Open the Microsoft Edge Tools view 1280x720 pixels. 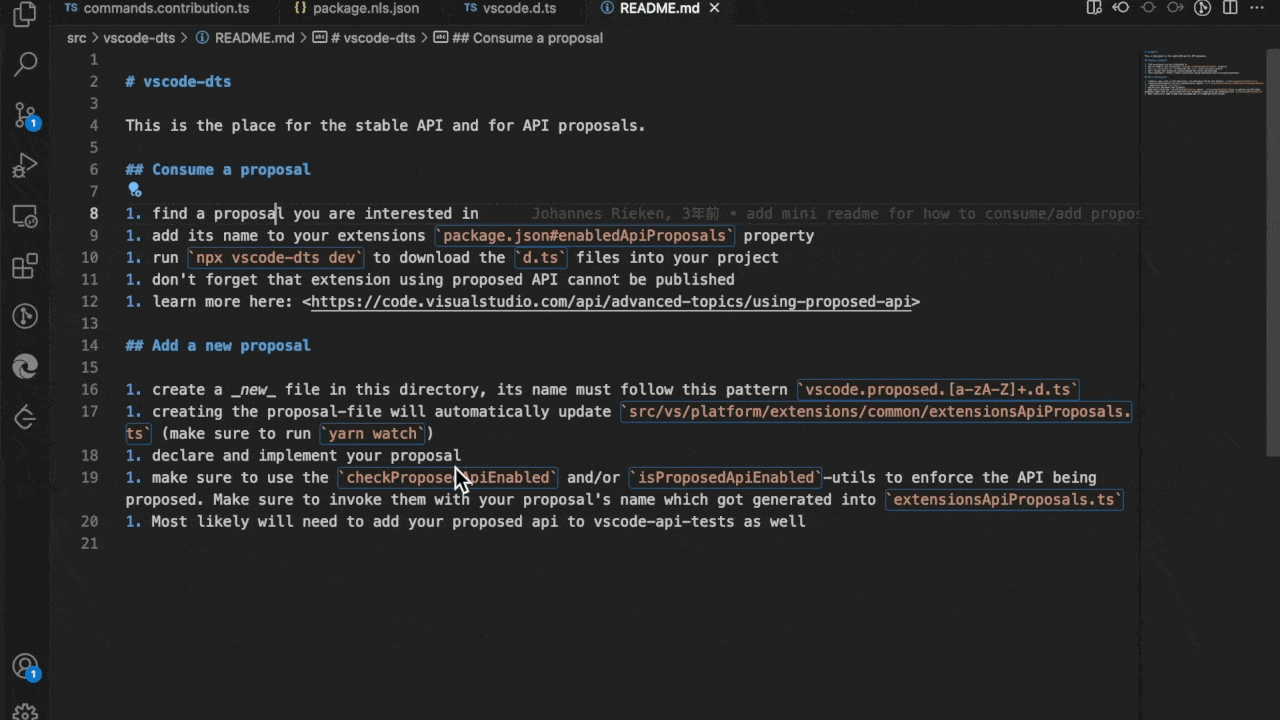click(x=25, y=367)
